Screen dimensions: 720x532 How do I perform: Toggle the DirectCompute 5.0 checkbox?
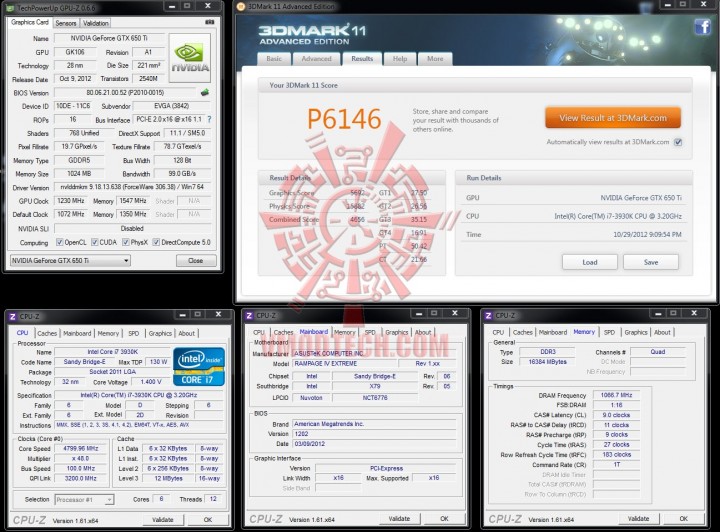coord(156,242)
